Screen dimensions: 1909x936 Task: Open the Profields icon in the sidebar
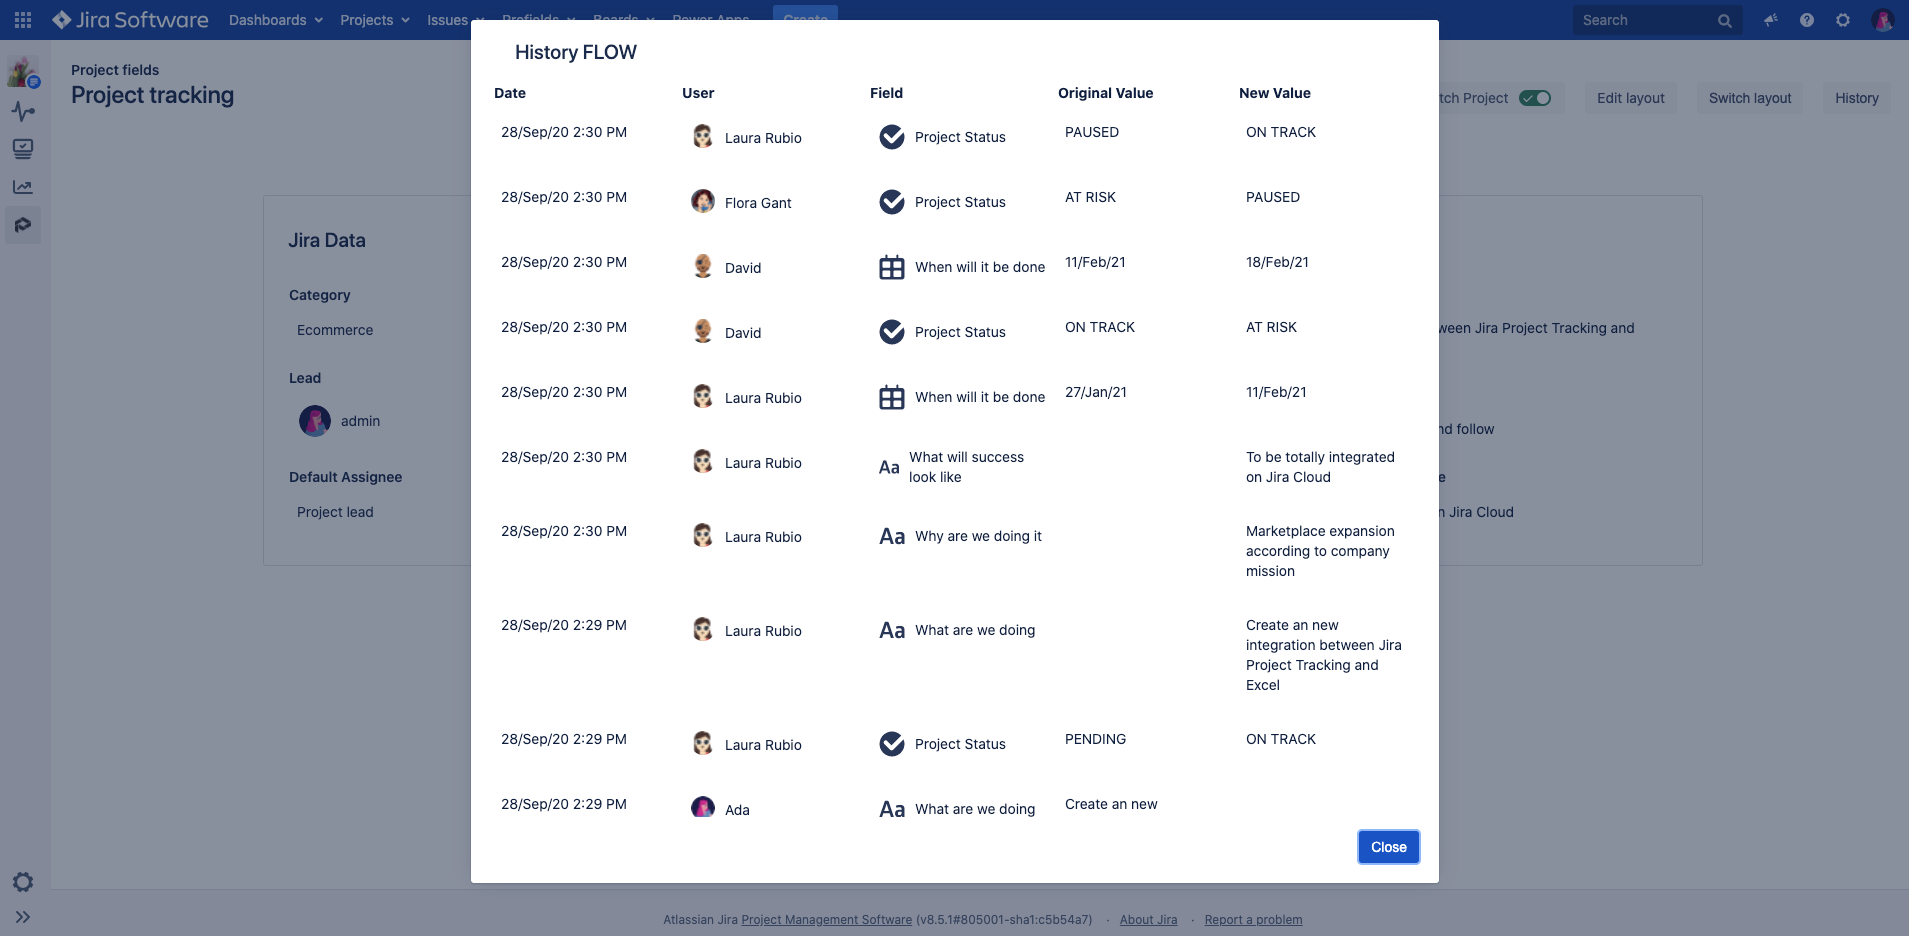pyautogui.click(x=24, y=225)
